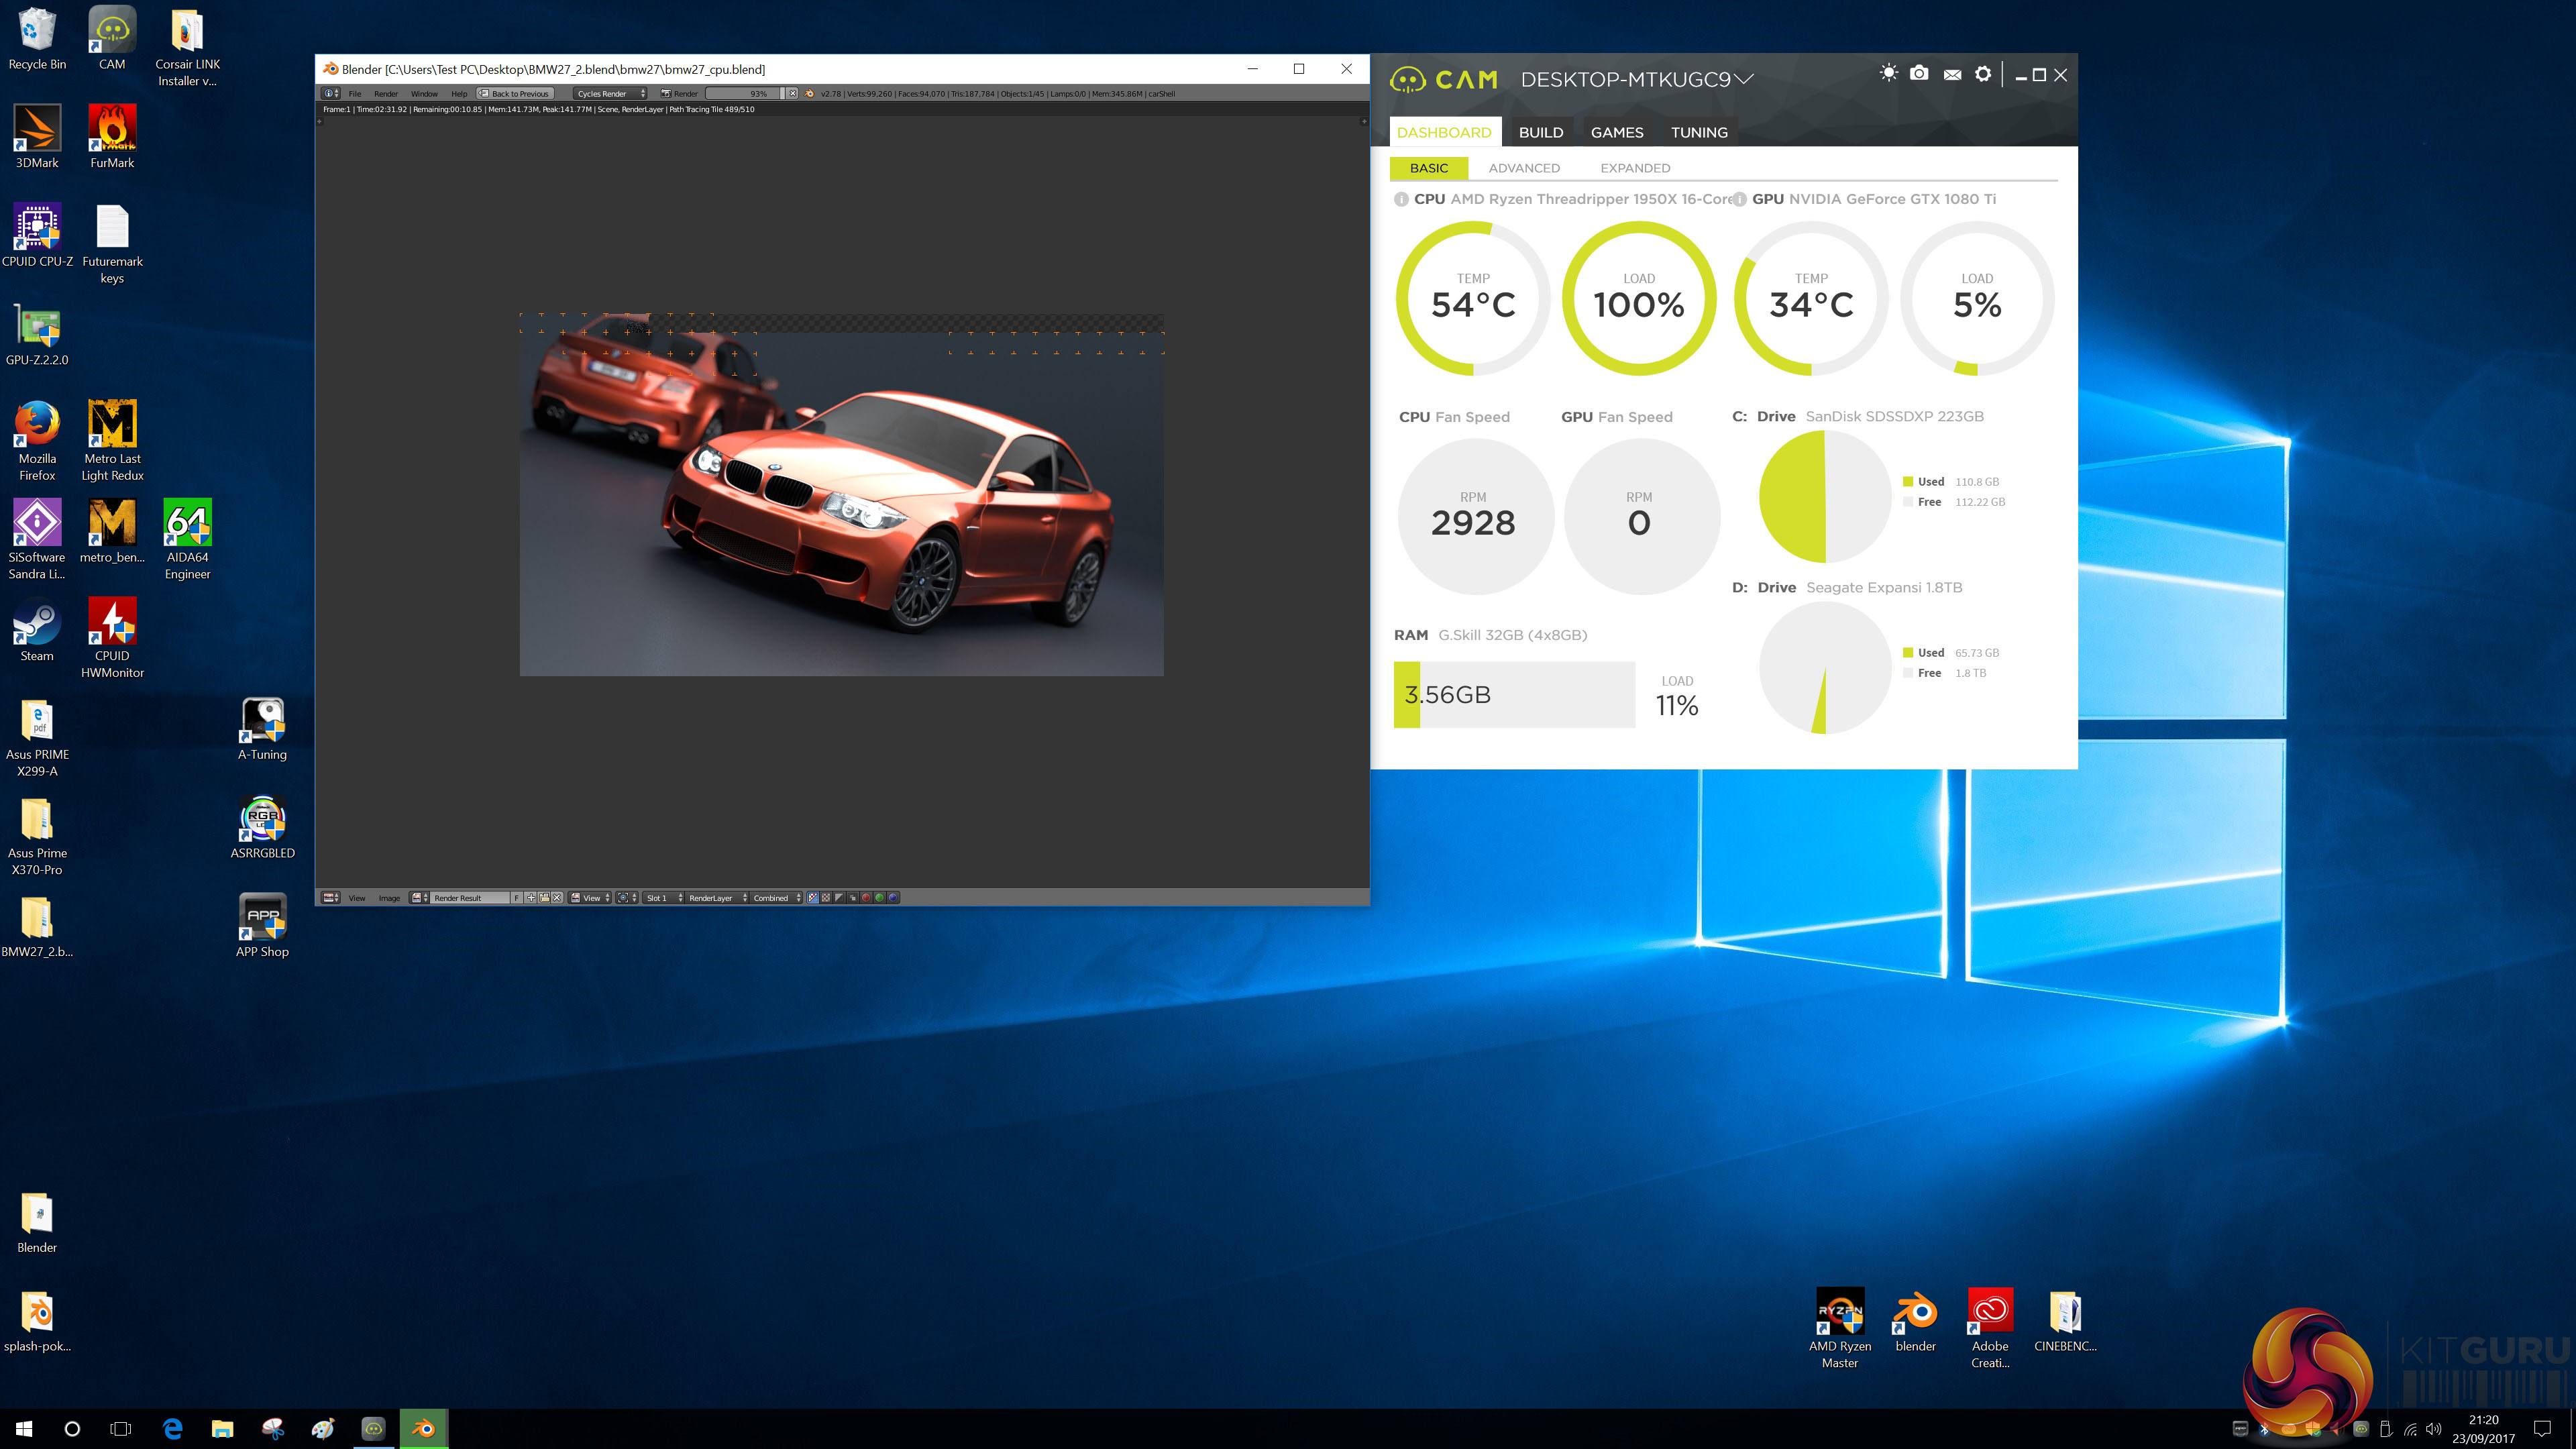The width and height of the screenshot is (2576, 1449).
Task: Toggle the red channel display button
Action: click(x=866, y=898)
